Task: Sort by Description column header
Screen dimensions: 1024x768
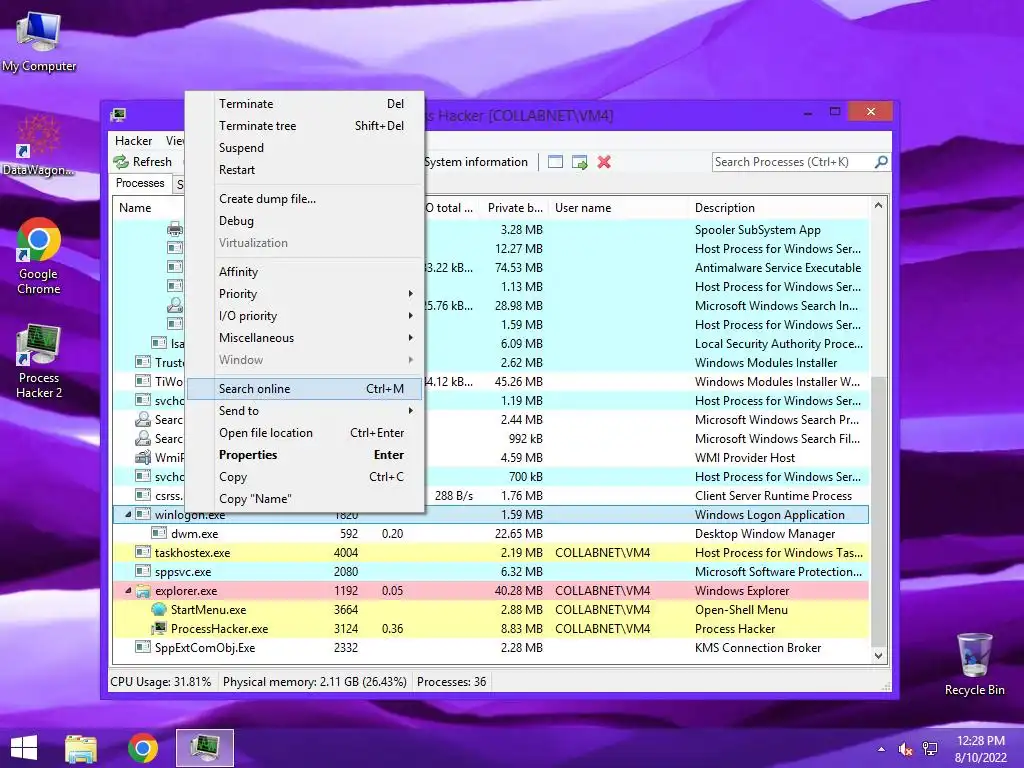Action: pyautogui.click(x=725, y=208)
